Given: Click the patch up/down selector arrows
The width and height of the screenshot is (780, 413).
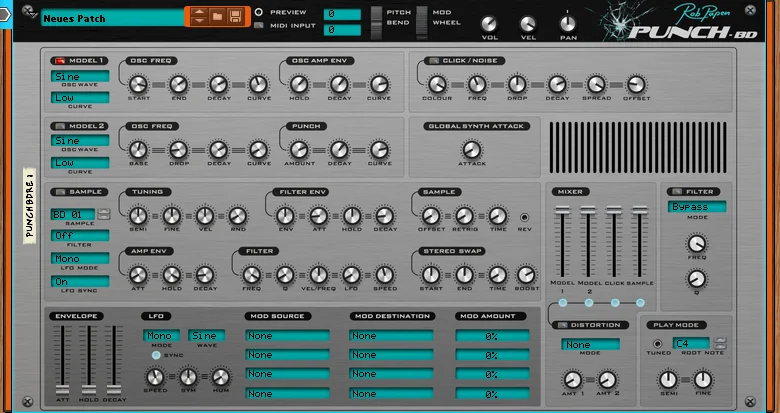Looking at the screenshot, I should (198, 16).
